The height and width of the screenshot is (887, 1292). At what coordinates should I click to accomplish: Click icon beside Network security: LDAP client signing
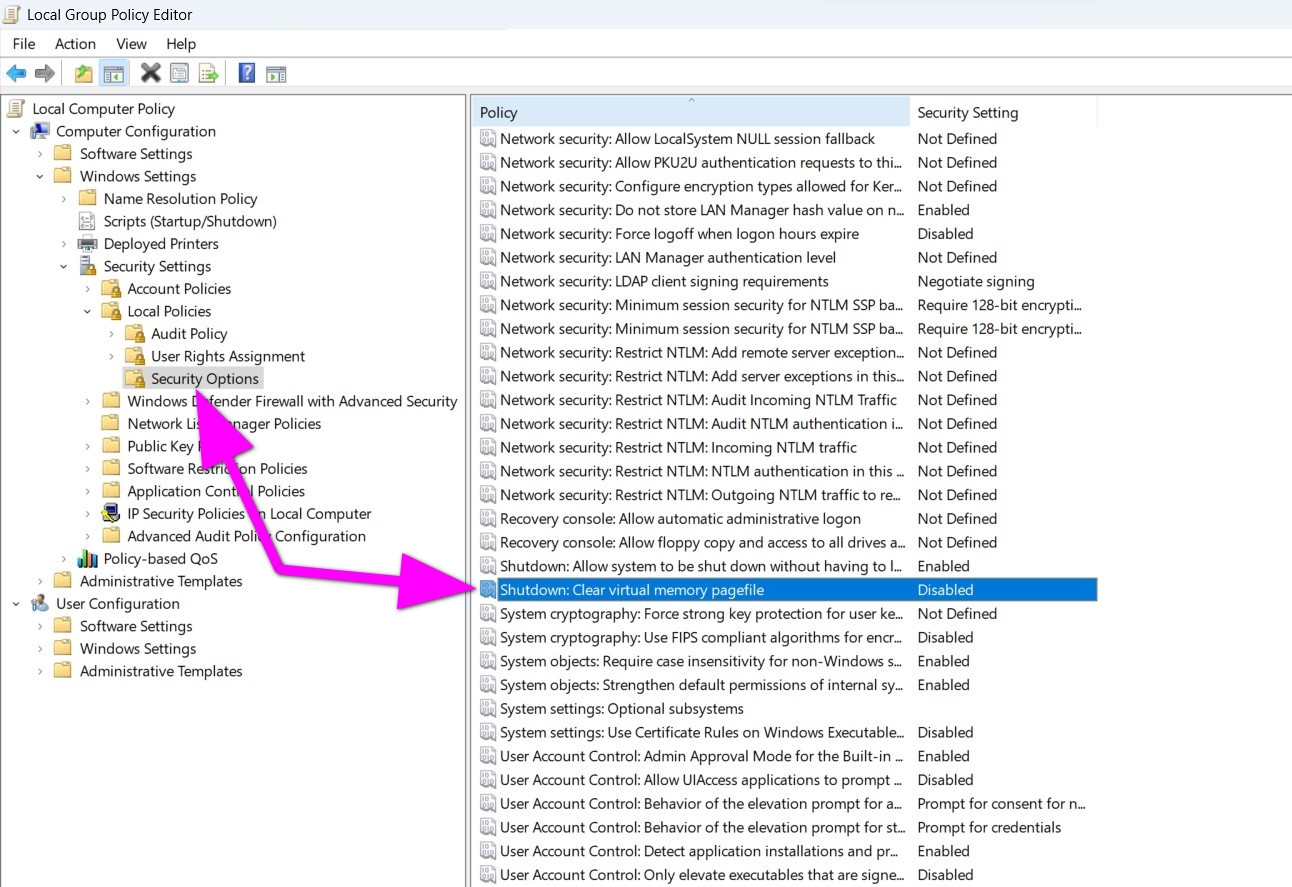(x=488, y=282)
